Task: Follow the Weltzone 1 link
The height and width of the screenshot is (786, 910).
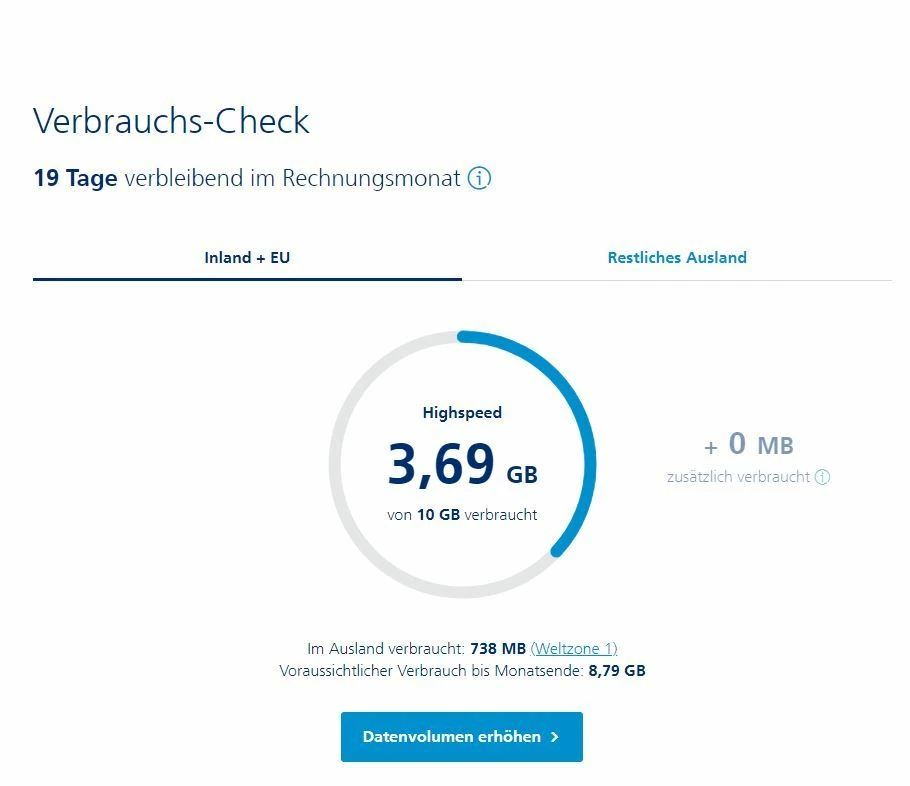Action: (x=574, y=648)
